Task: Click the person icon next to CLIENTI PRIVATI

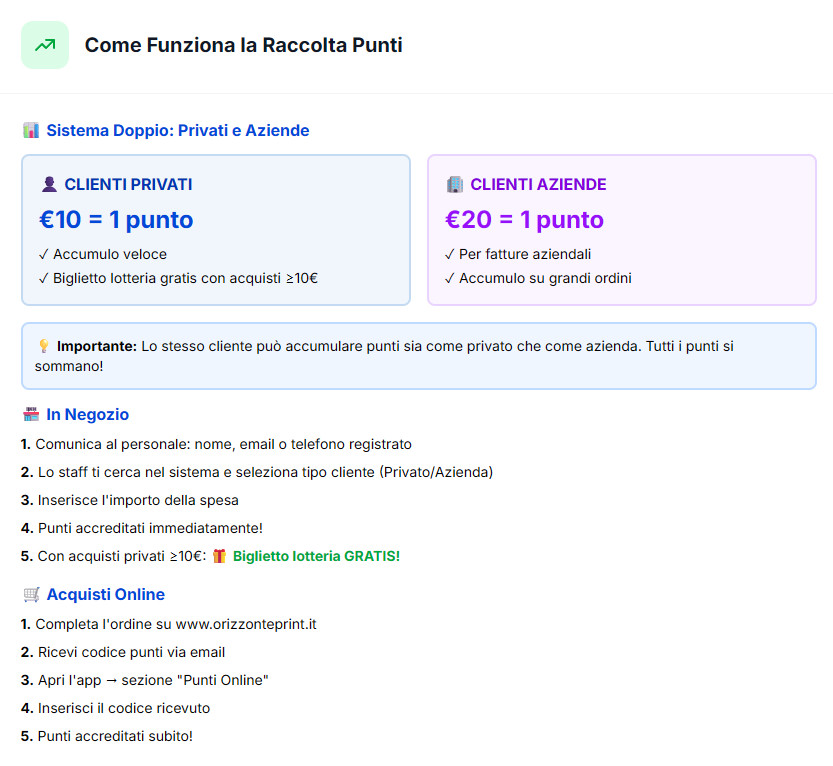Action: point(49,184)
